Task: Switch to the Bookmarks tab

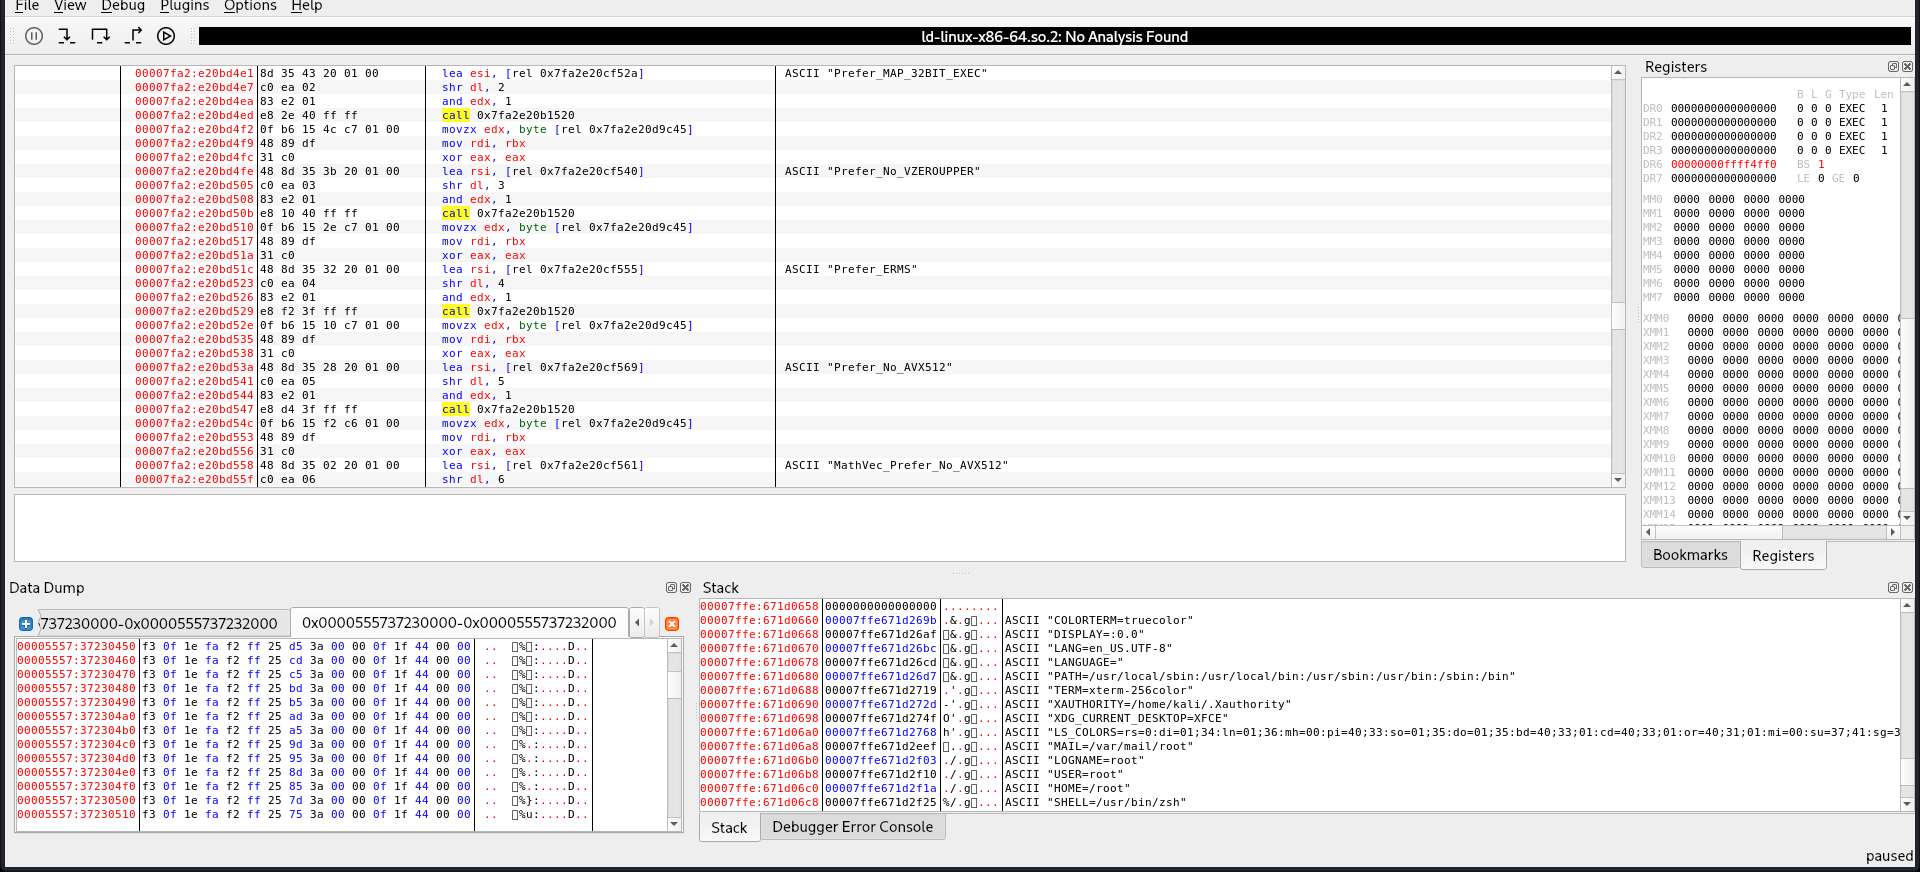Action: coord(1690,555)
